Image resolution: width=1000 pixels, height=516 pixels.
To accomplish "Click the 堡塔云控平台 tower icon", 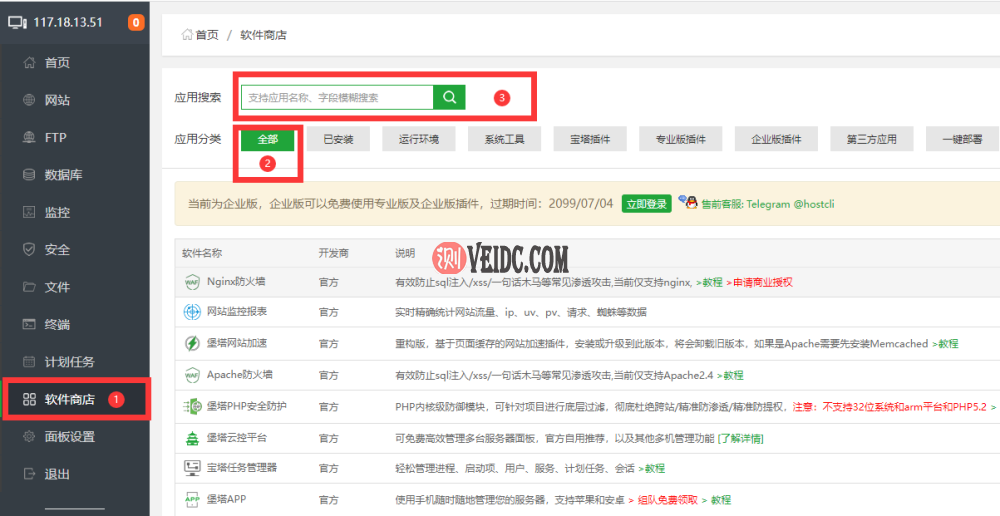I will pos(192,438).
